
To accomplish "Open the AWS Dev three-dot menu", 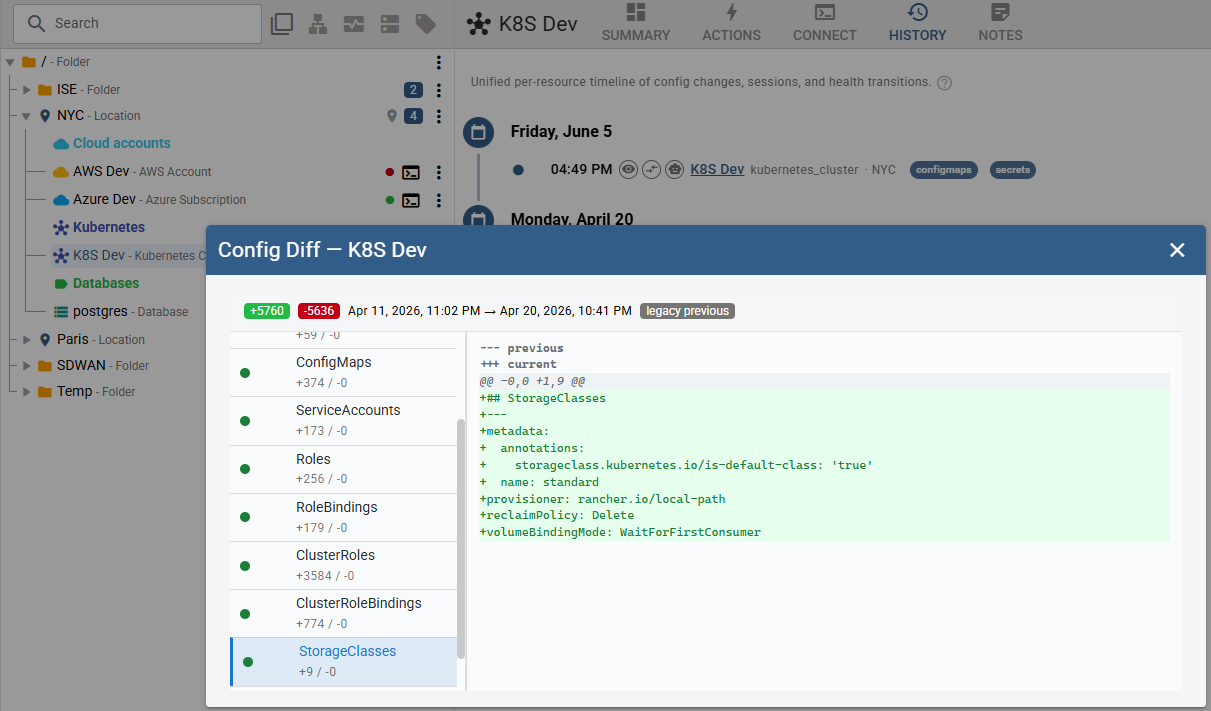I will point(438,172).
